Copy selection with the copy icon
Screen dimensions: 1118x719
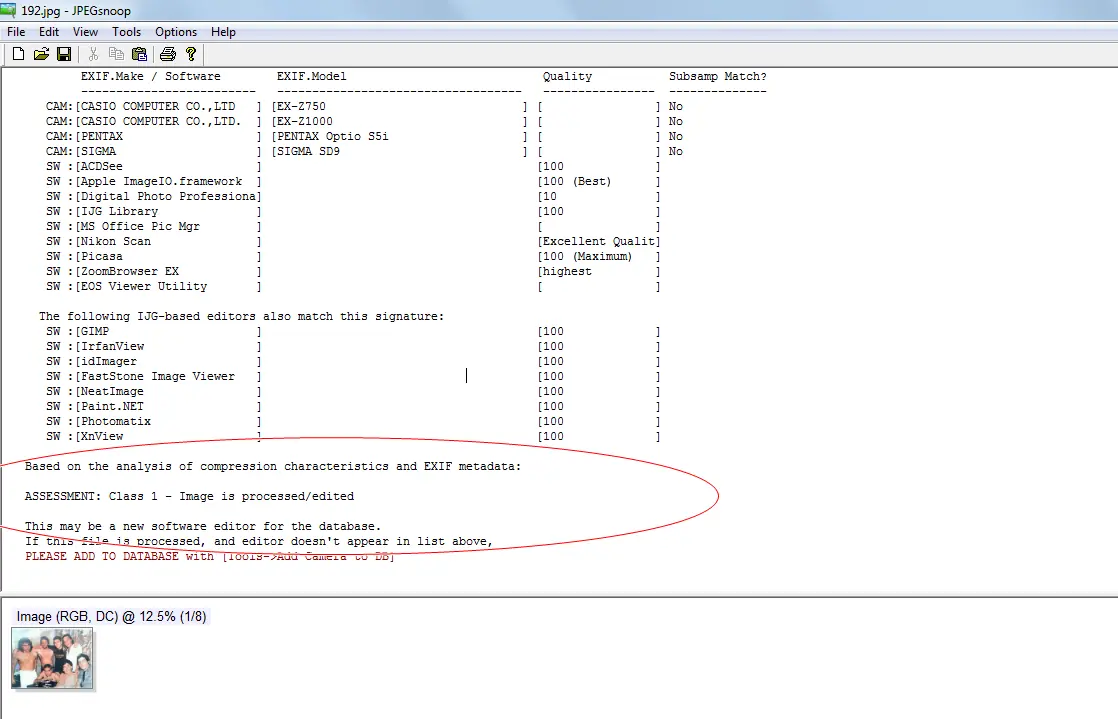click(116, 54)
